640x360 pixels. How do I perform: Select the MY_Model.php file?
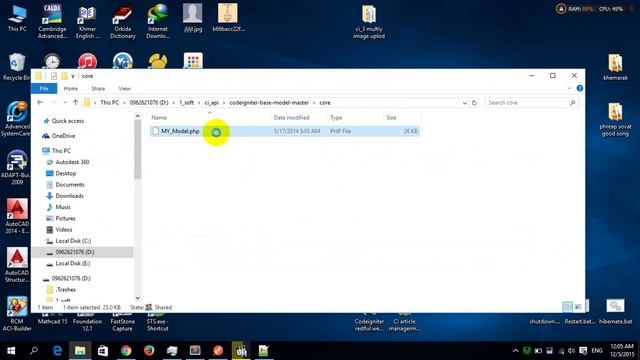click(x=284, y=131)
